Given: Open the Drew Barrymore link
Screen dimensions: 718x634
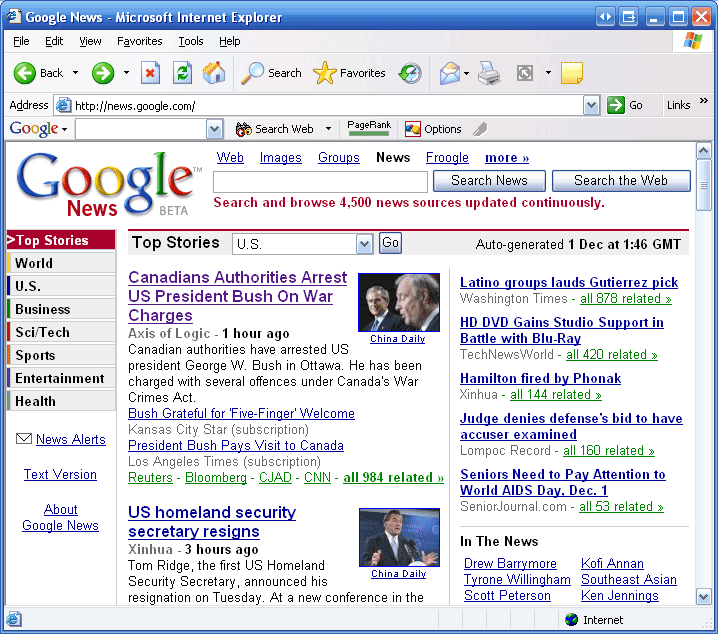Looking at the screenshot, I should point(510,564).
